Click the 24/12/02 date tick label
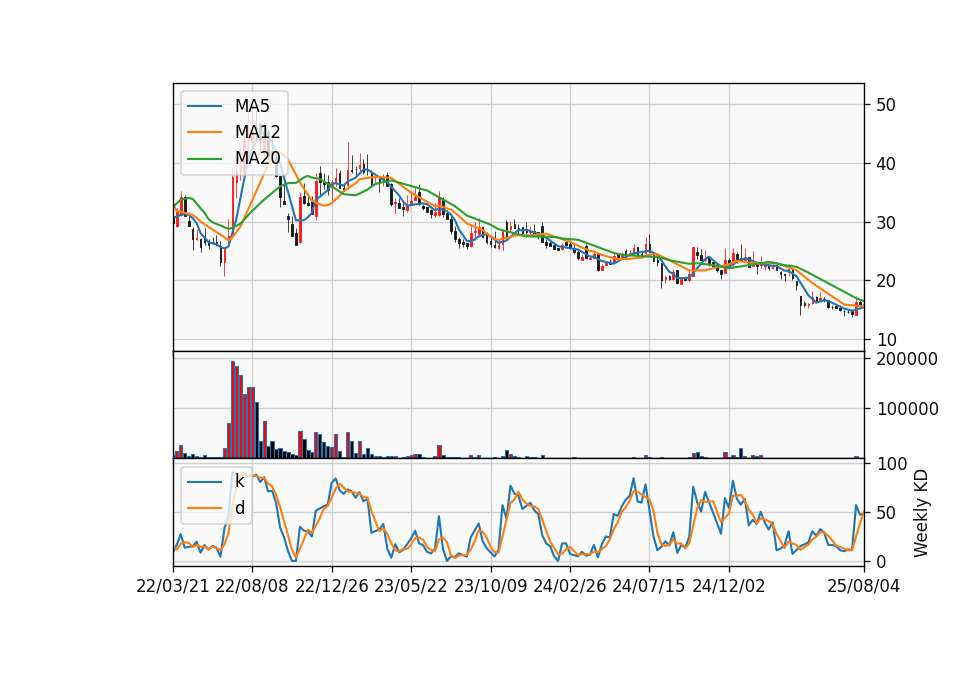The image size is (960, 690). 729,587
